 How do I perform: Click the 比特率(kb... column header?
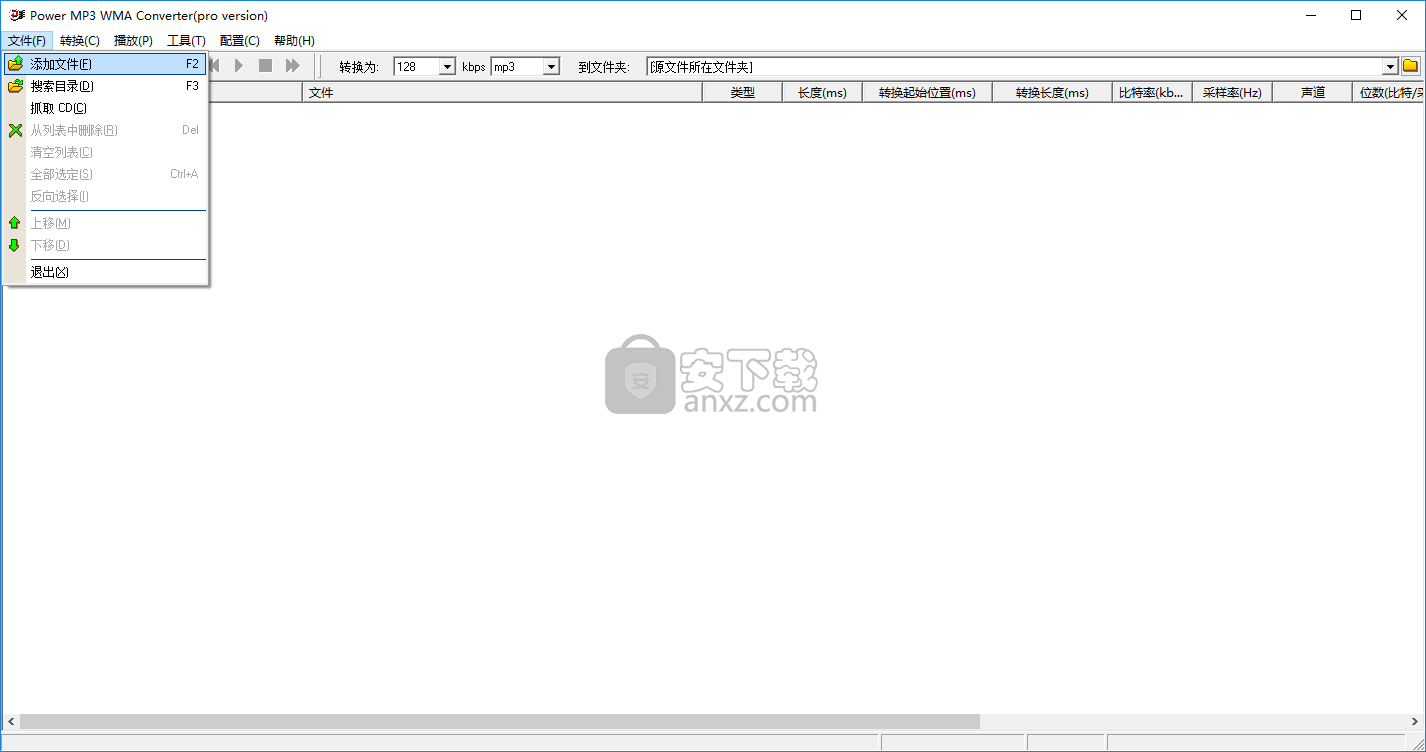pyautogui.click(x=1152, y=92)
